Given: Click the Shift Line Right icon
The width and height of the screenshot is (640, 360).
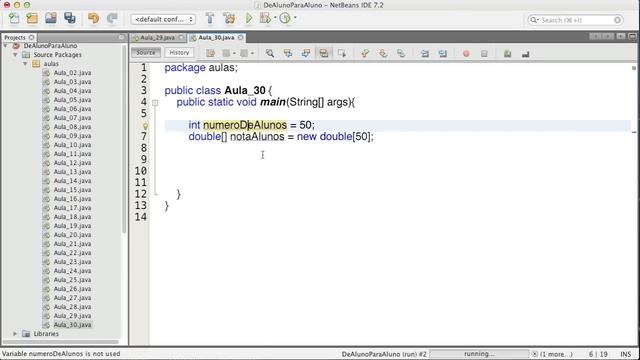Looking at the screenshot, I should pos(443,53).
